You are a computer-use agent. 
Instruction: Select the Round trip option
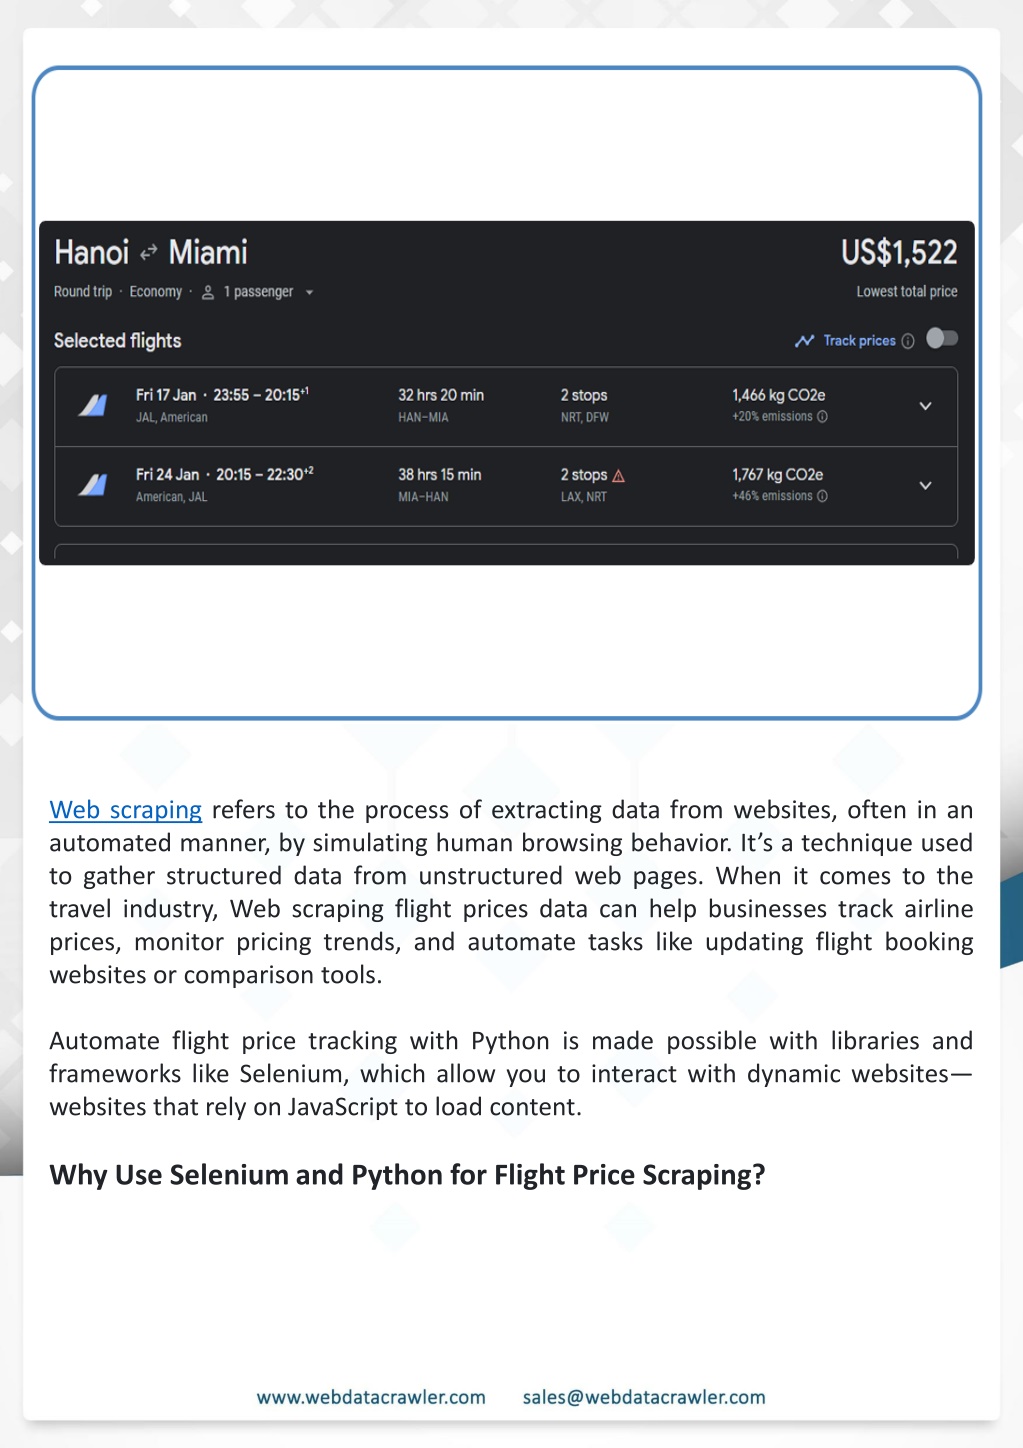coord(83,292)
